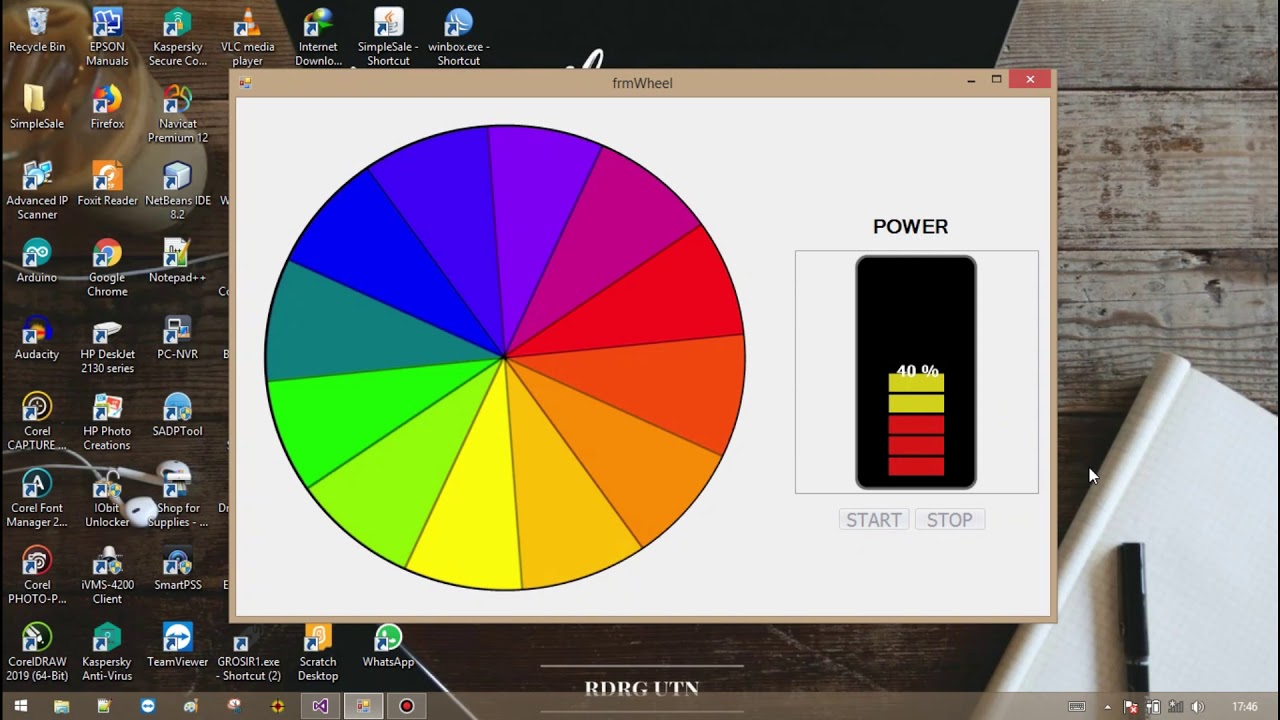The image size is (1280, 720).
Task: Select the Corel CAPTURE icon
Action: point(37,422)
